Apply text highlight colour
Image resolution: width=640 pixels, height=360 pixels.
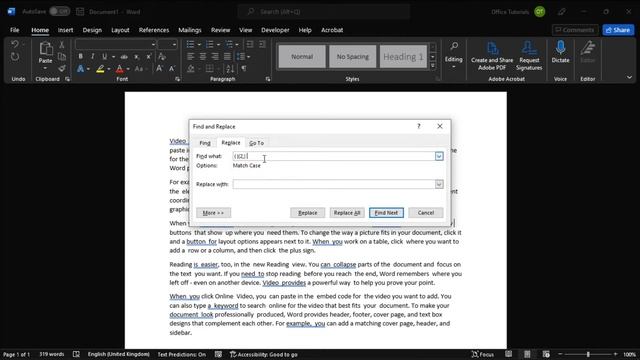(100, 69)
